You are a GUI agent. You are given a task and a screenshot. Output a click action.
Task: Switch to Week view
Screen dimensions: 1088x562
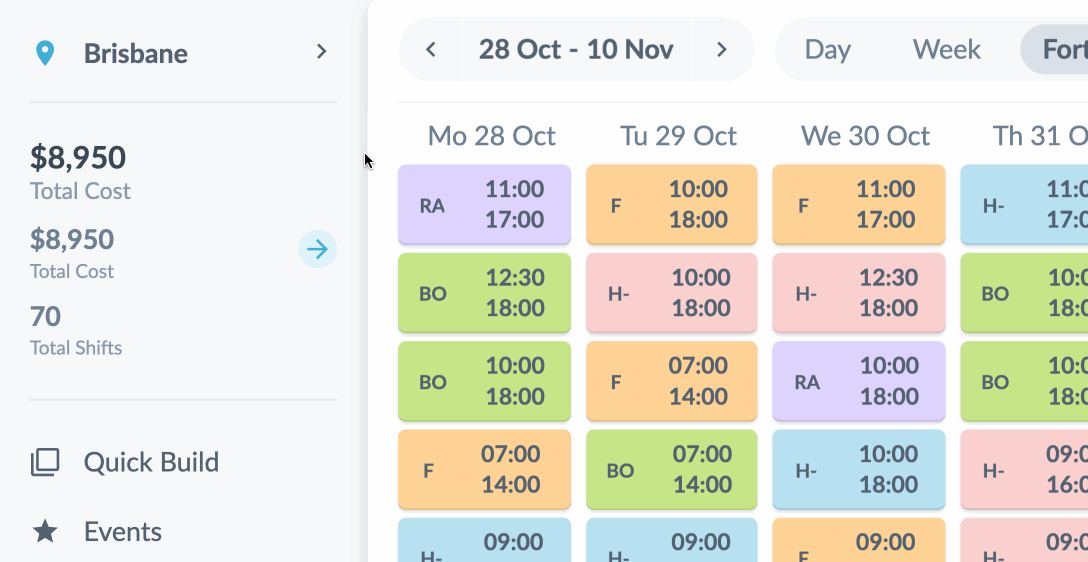click(946, 49)
